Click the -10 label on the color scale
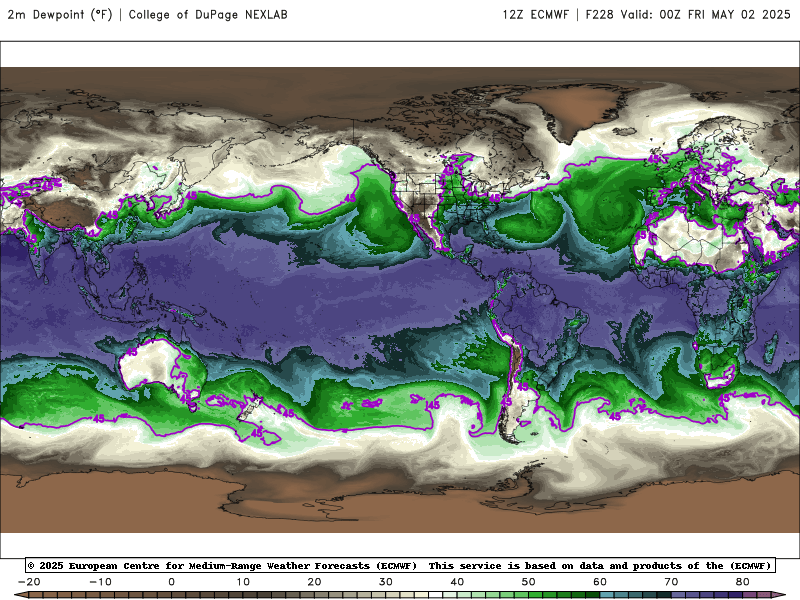 pyautogui.click(x=100, y=582)
